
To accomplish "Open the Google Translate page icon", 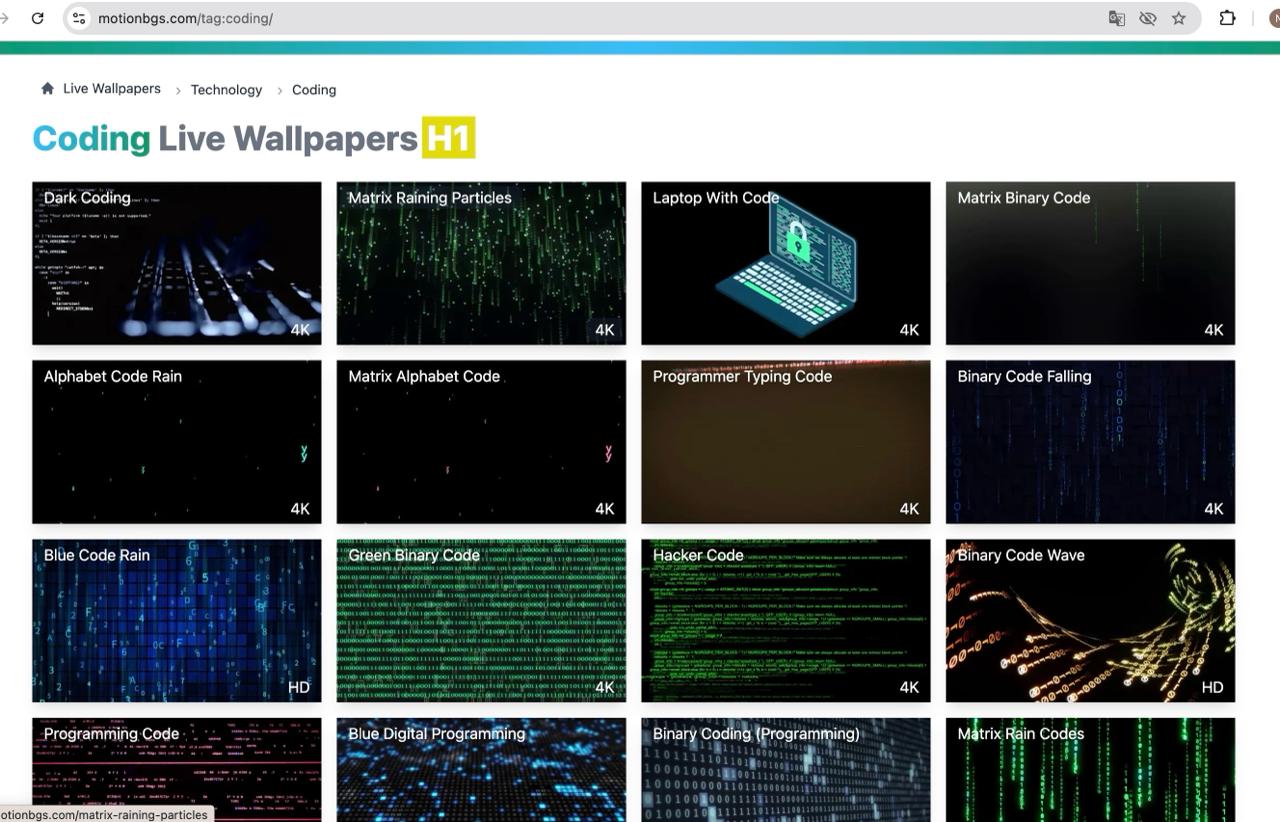I will (1116, 17).
